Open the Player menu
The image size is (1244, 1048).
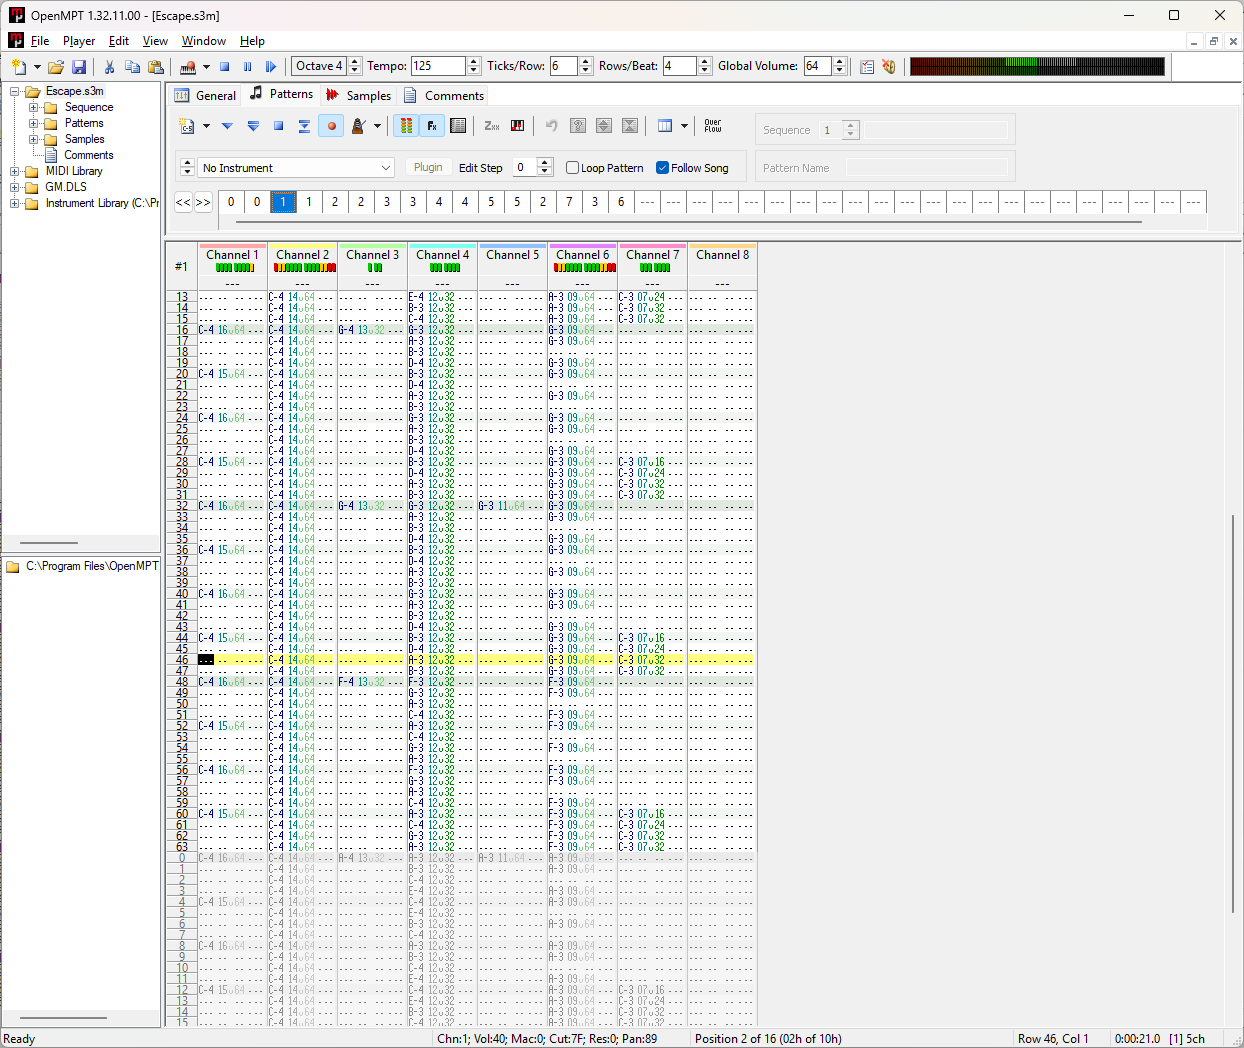(79, 41)
